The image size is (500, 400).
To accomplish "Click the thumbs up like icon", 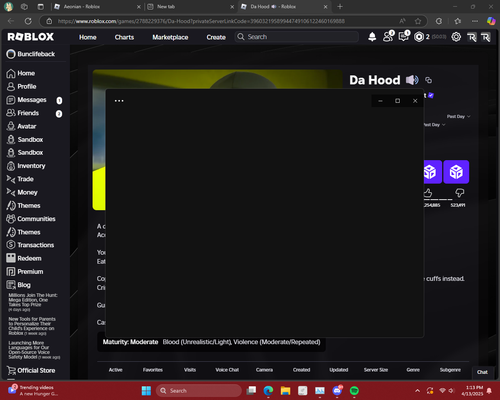I will coord(428,193).
